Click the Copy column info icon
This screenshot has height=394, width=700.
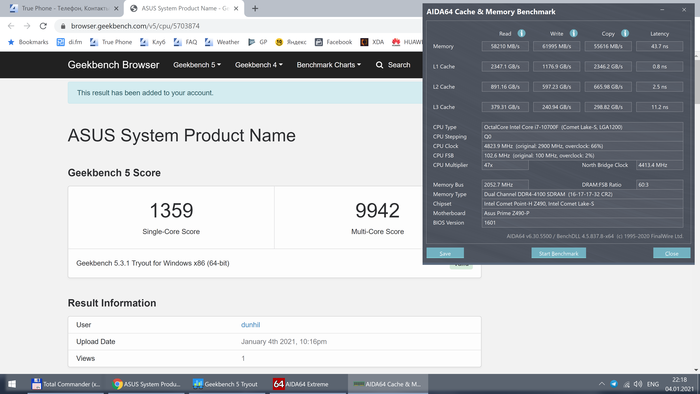coord(625,33)
